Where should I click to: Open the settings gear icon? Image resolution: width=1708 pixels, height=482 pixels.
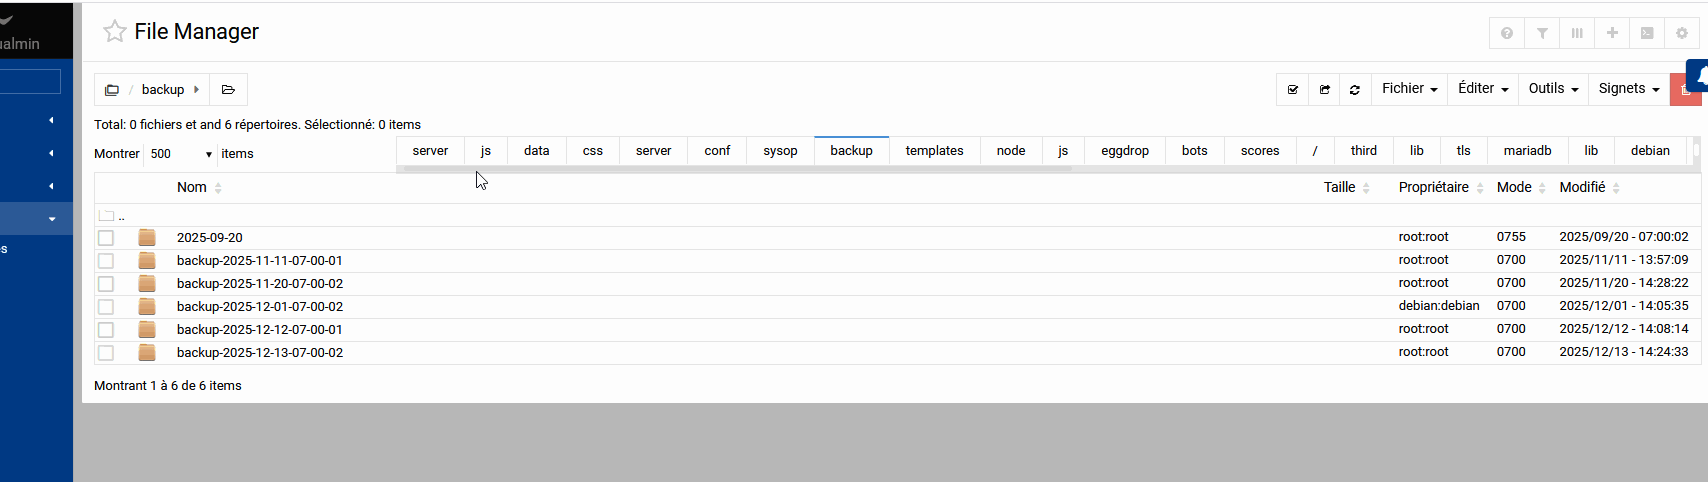point(1682,33)
